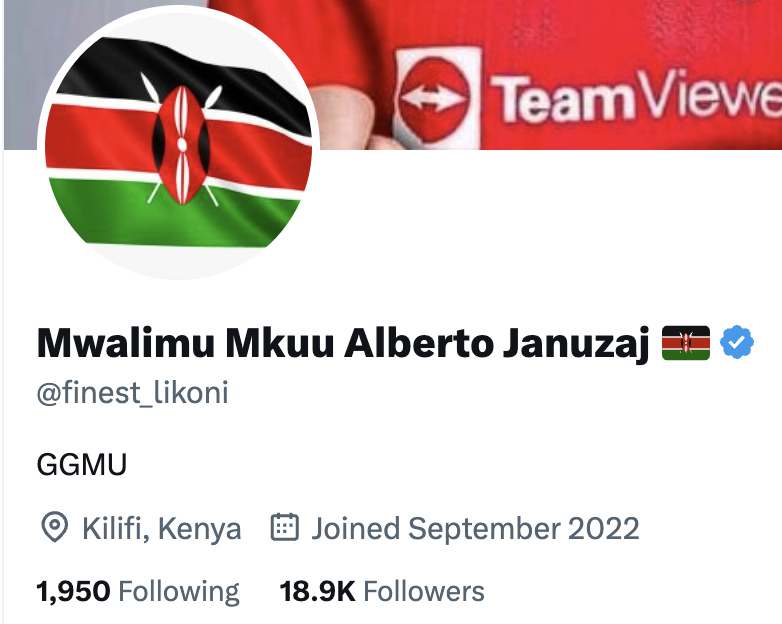Click the location pin icon
This screenshot has width=782, height=624.
point(54,527)
